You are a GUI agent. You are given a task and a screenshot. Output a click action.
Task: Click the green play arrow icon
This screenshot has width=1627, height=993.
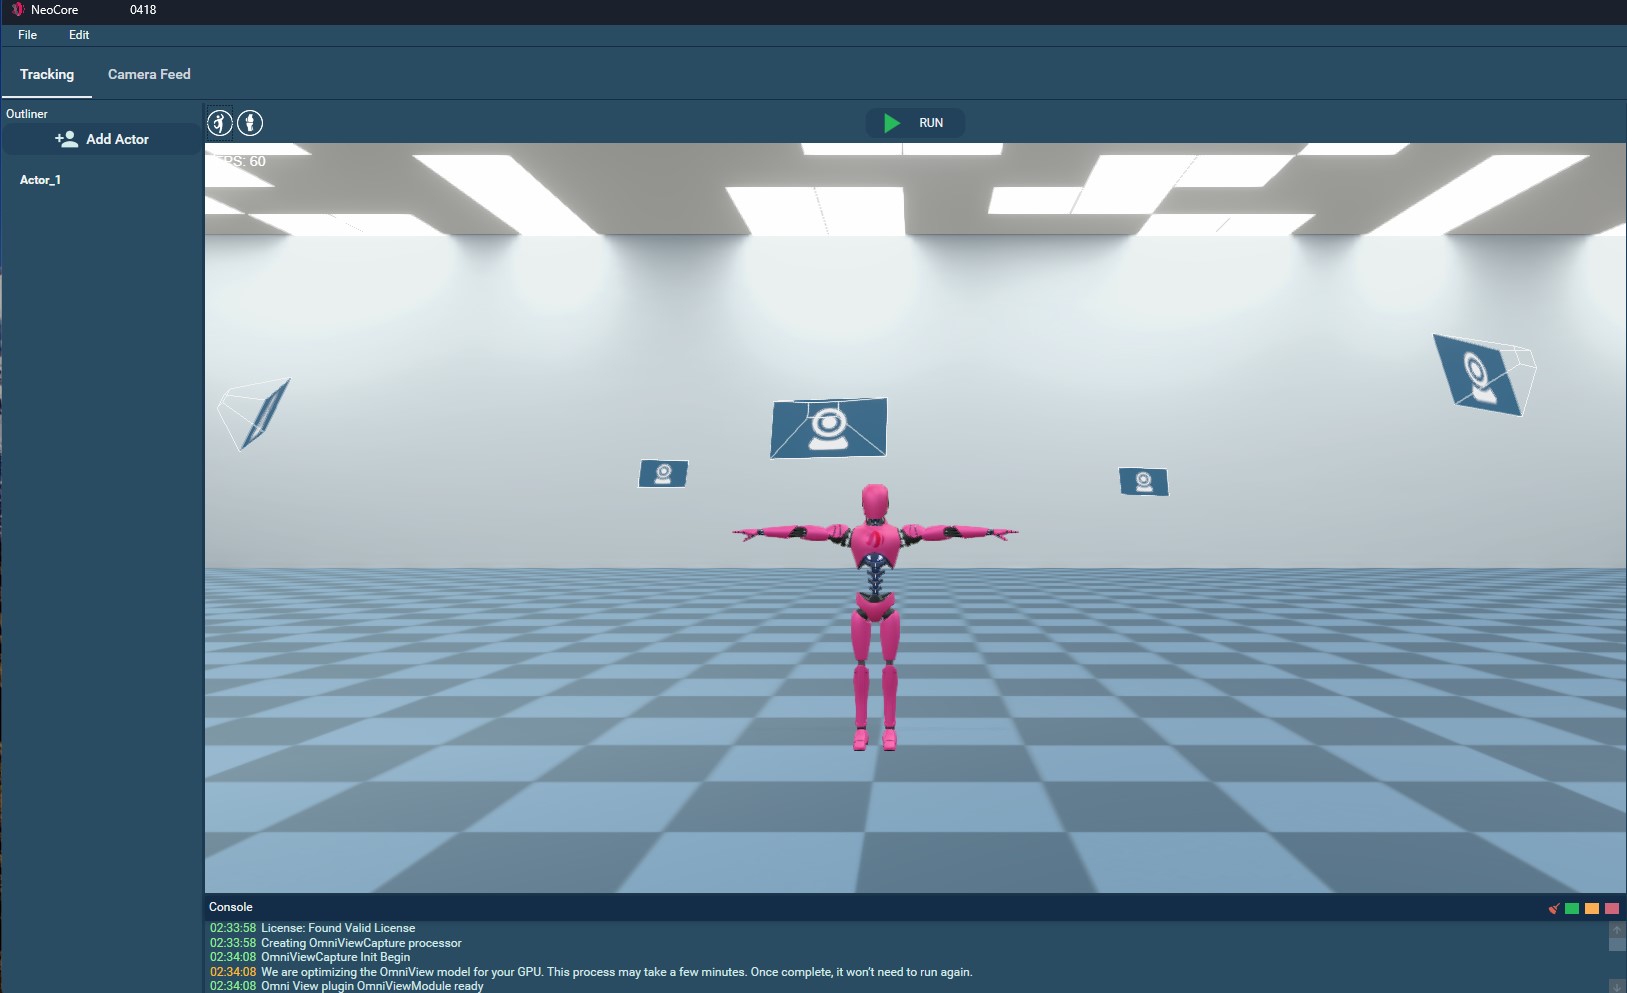click(892, 123)
